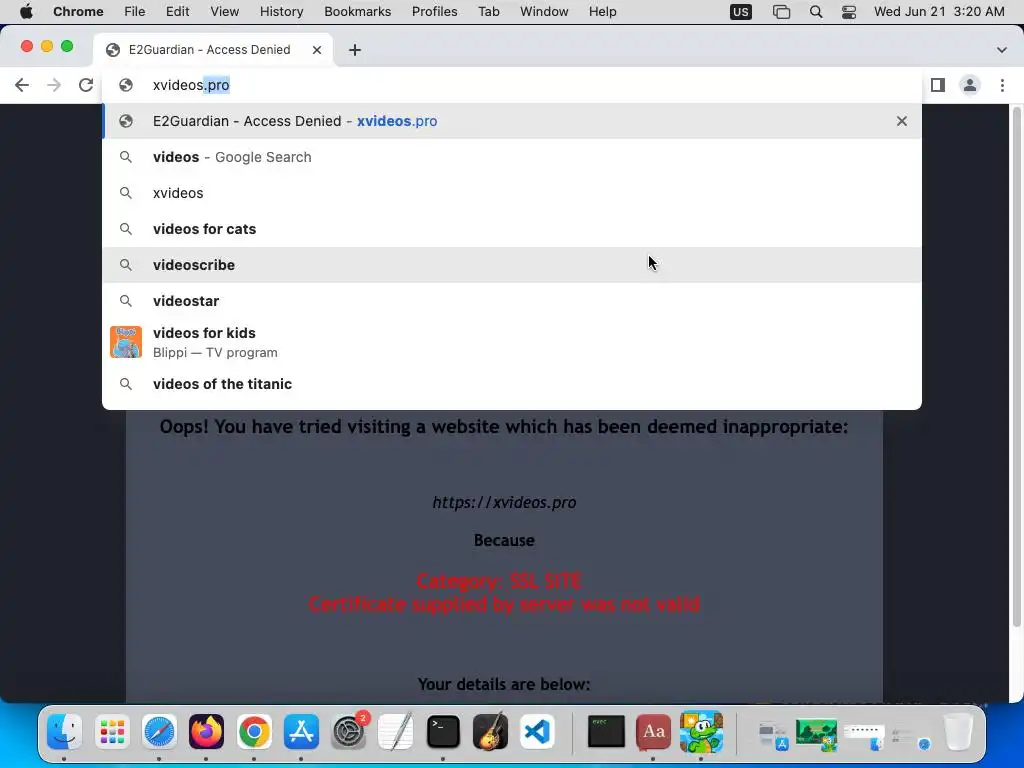The width and height of the screenshot is (1024, 768).
Task: Open the Window menu
Action: pos(544,12)
